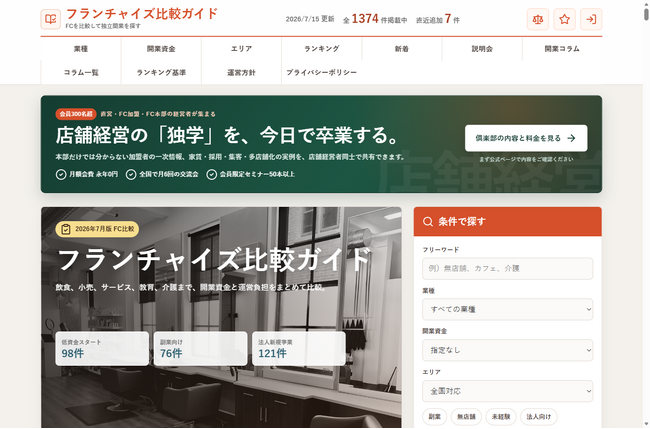This screenshot has width=650, height=429.
Task: Toggle the 未経験 filter chip
Action: coord(501,417)
